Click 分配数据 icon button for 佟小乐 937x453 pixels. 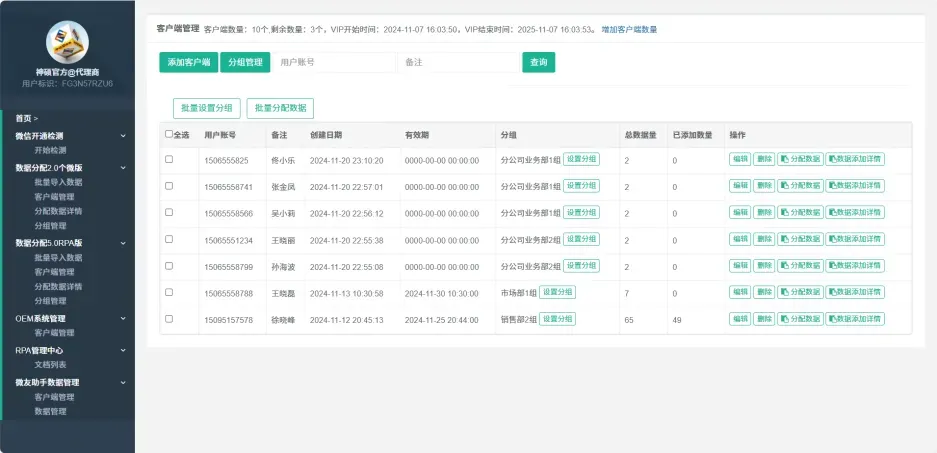point(800,159)
